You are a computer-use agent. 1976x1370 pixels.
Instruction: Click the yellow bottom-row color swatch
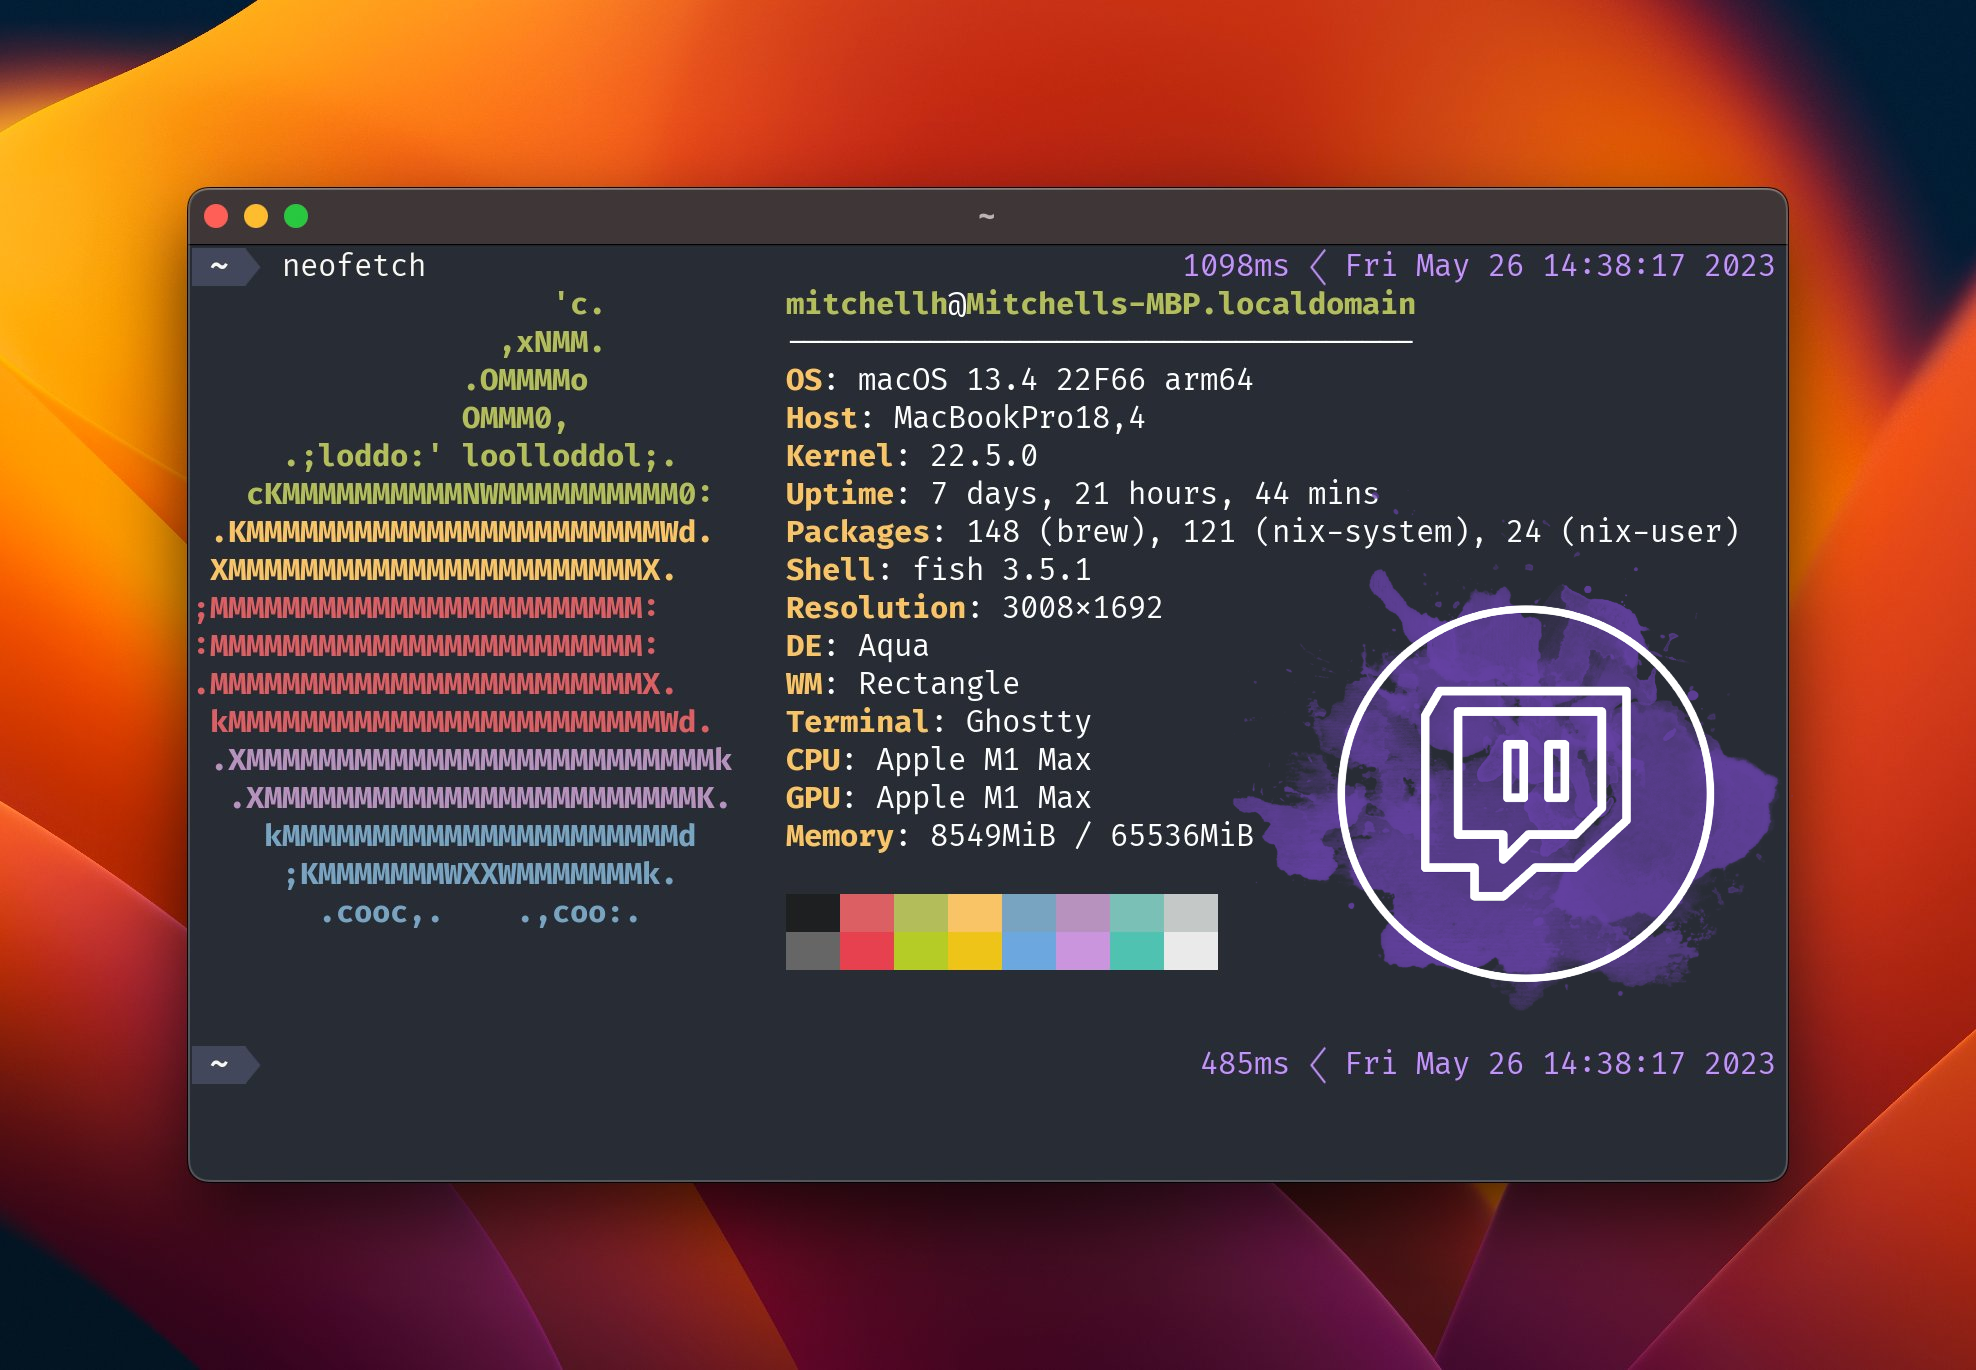974,951
